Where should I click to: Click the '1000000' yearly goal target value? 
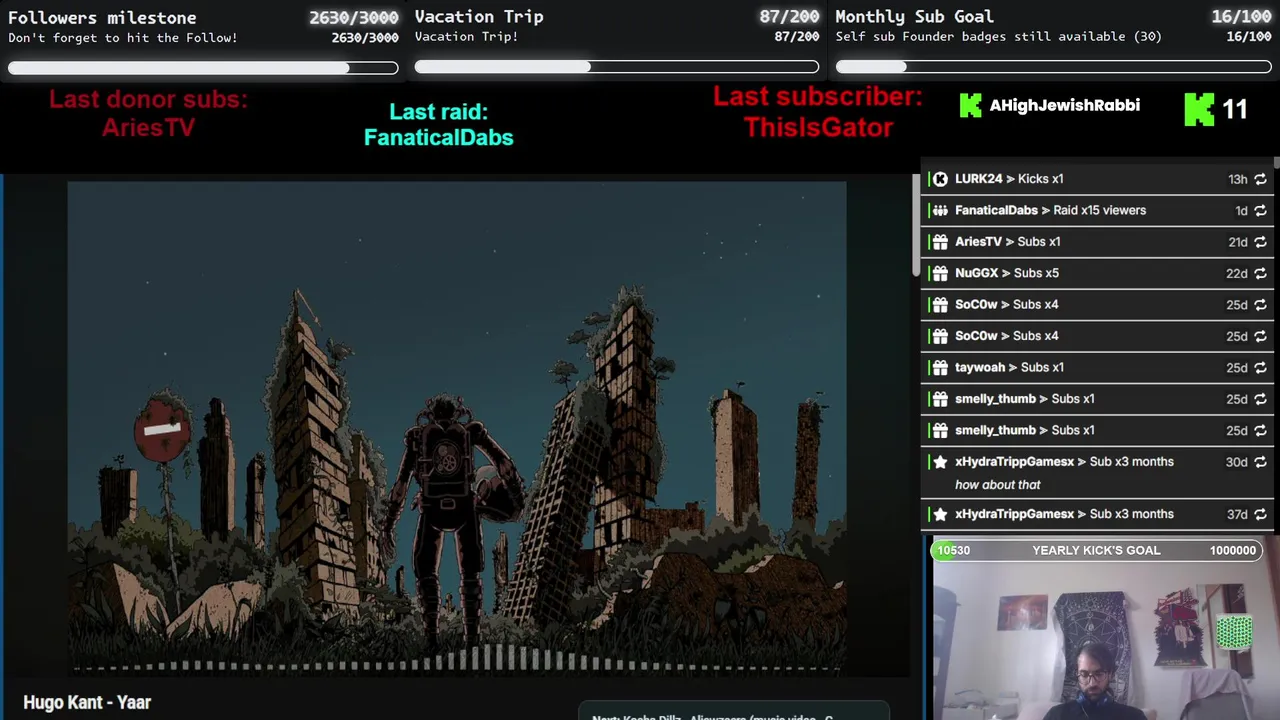[1232, 550]
